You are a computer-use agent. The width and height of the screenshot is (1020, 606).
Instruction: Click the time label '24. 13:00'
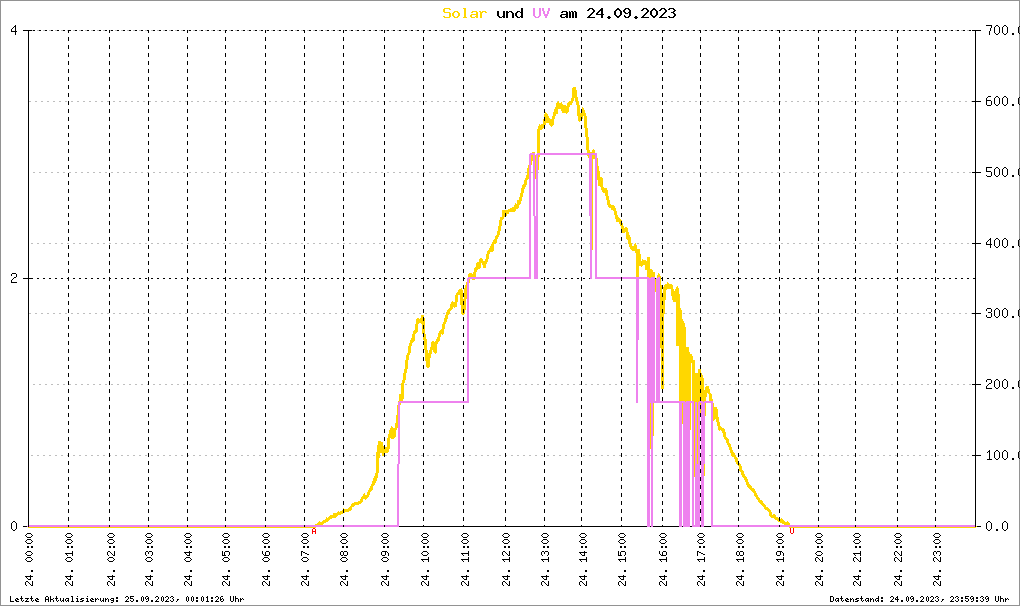tap(545, 560)
